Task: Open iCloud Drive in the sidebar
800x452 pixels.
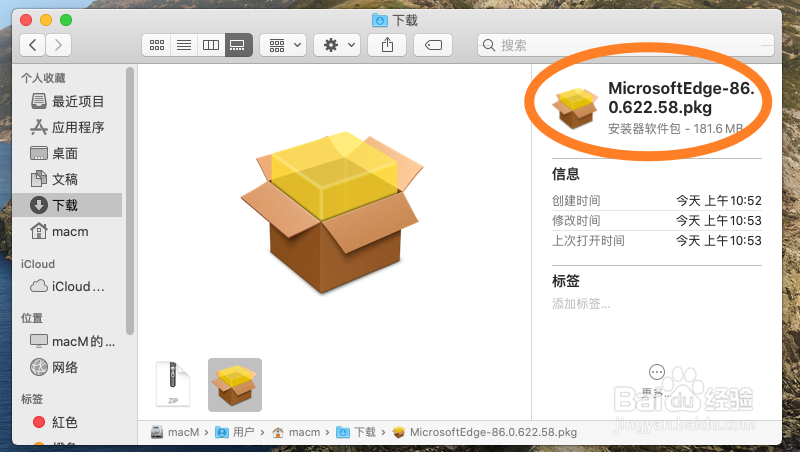Action: [x=67, y=286]
